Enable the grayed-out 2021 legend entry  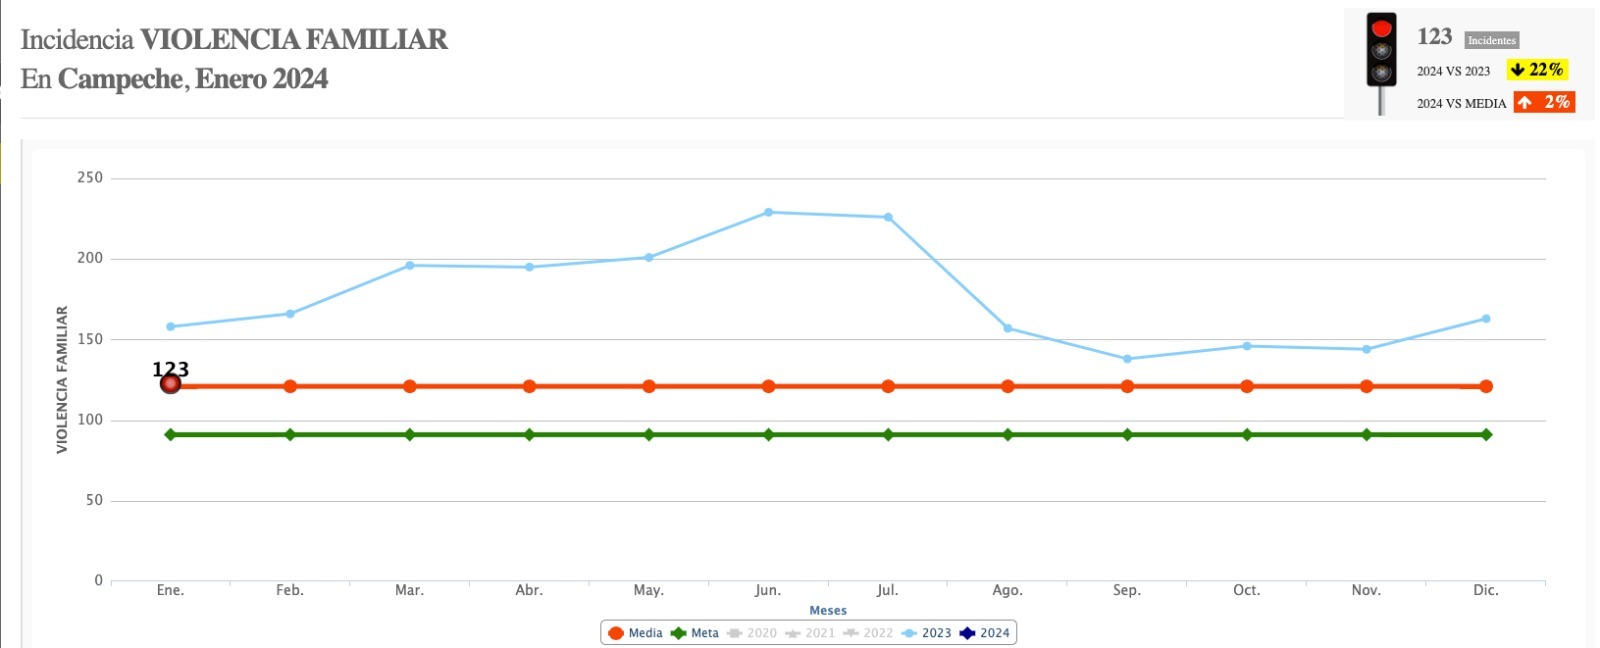coord(810,633)
